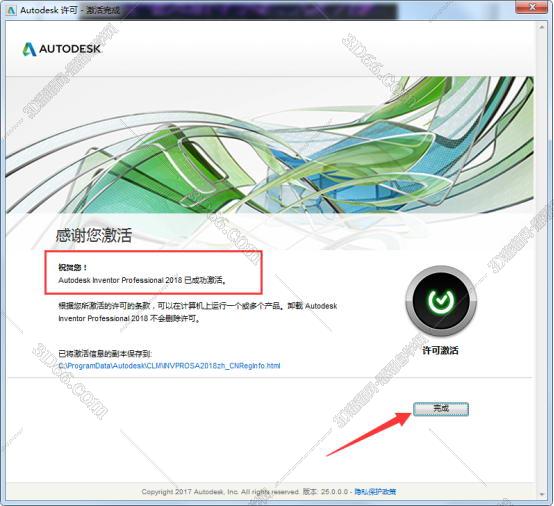Viewport: 554px width, 506px height.
Task: Click the 许可激活 label under the icon
Action: [x=441, y=350]
